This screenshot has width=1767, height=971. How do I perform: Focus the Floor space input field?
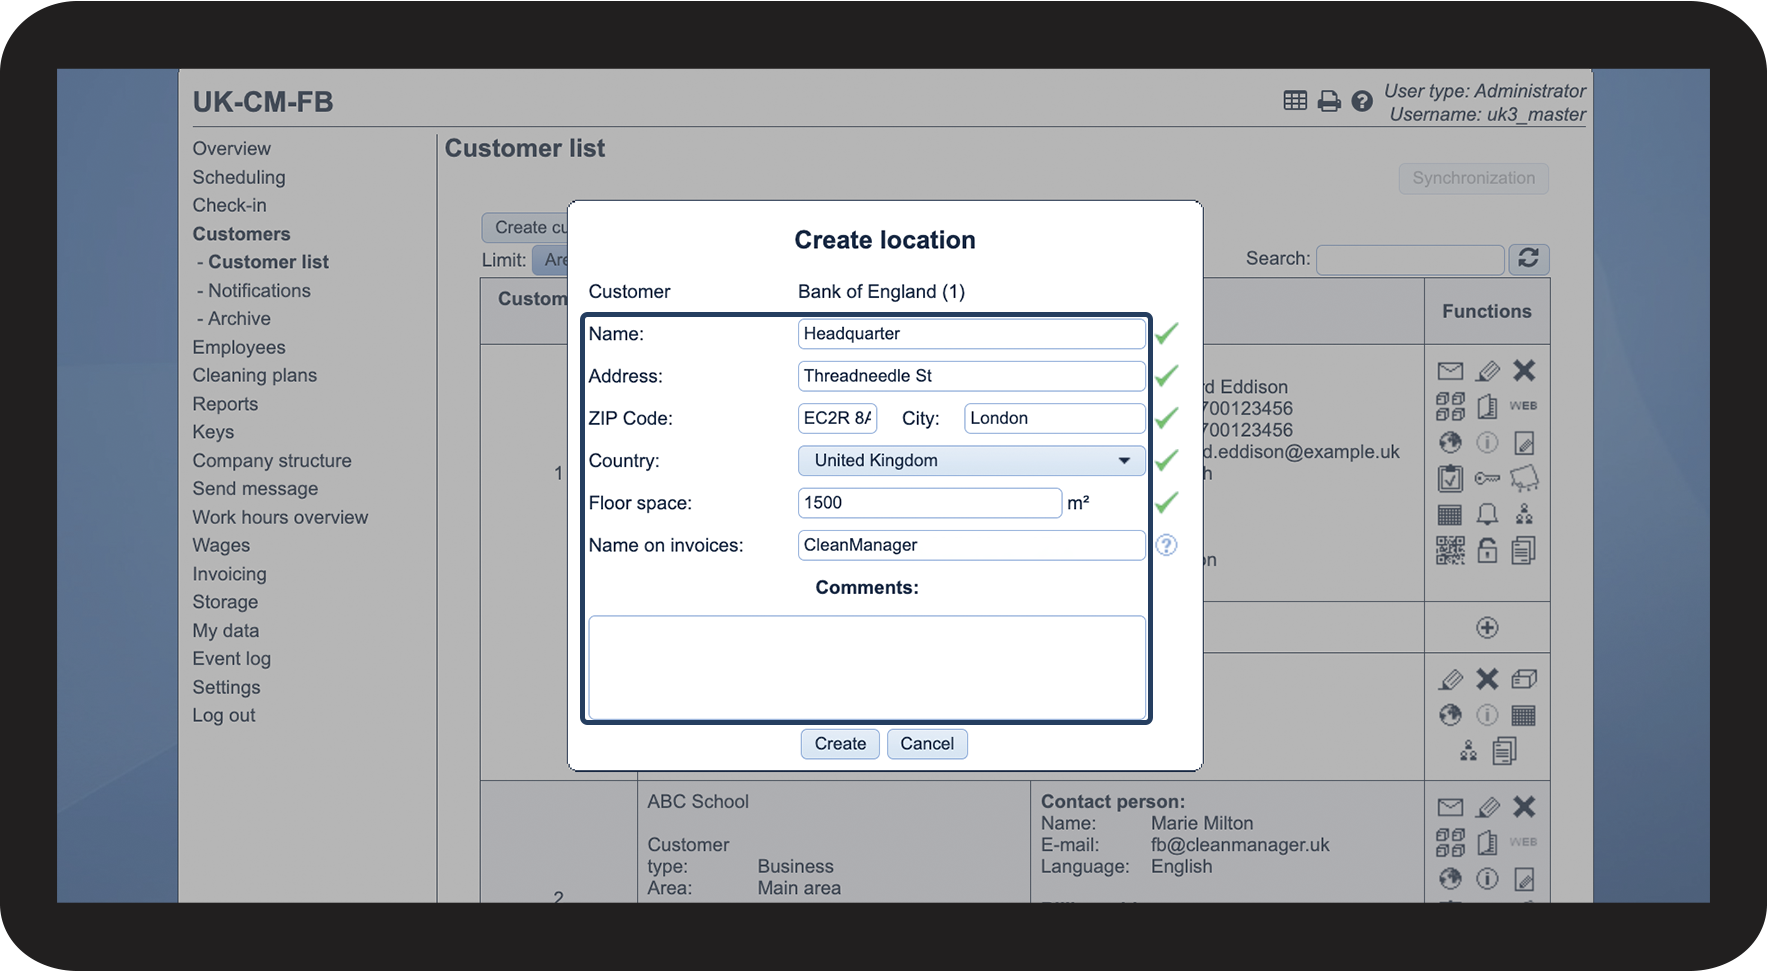point(929,503)
